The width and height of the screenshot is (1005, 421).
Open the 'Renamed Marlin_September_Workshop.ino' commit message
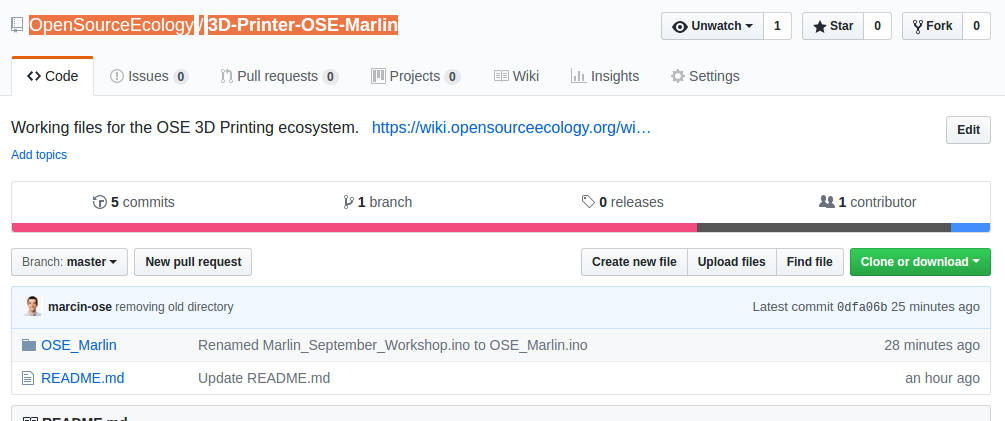point(393,345)
